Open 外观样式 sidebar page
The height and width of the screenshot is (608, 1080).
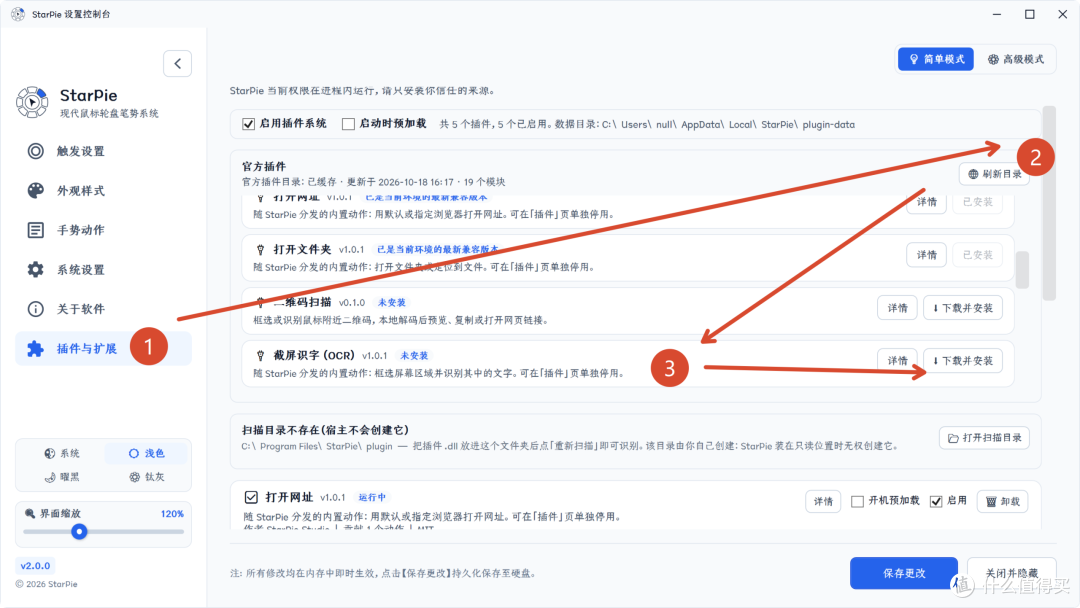click(x=103, y=191)
